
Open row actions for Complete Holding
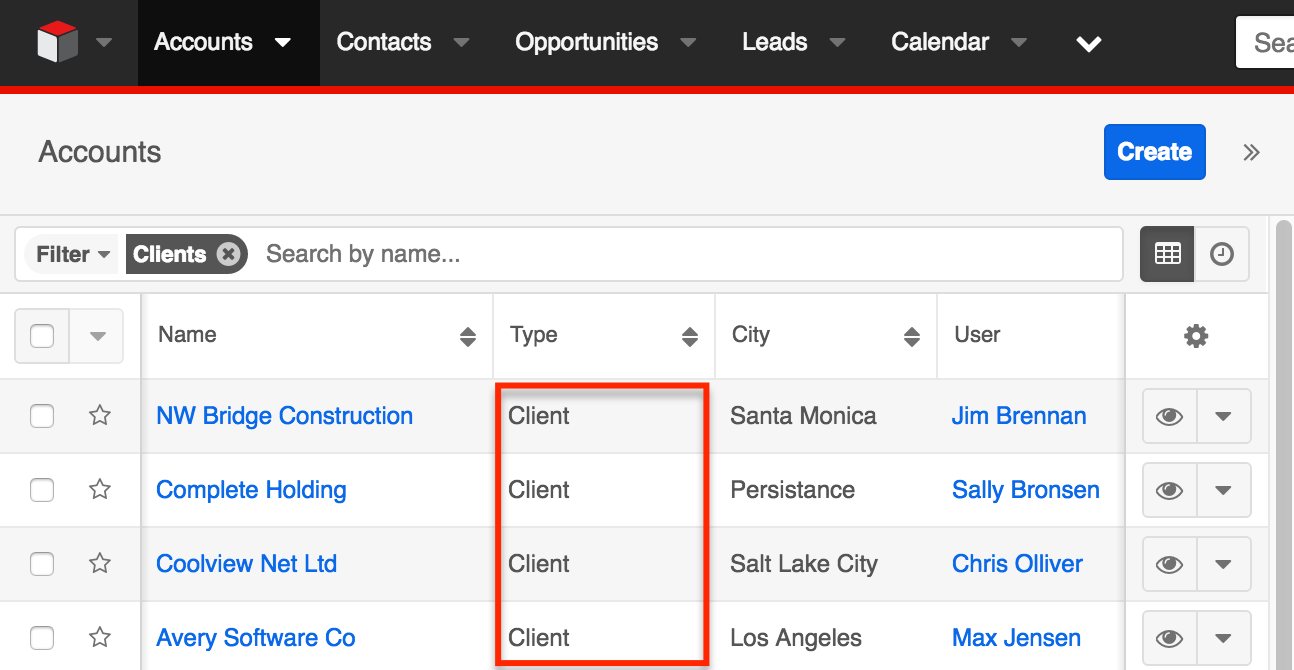coord(1223,490)
